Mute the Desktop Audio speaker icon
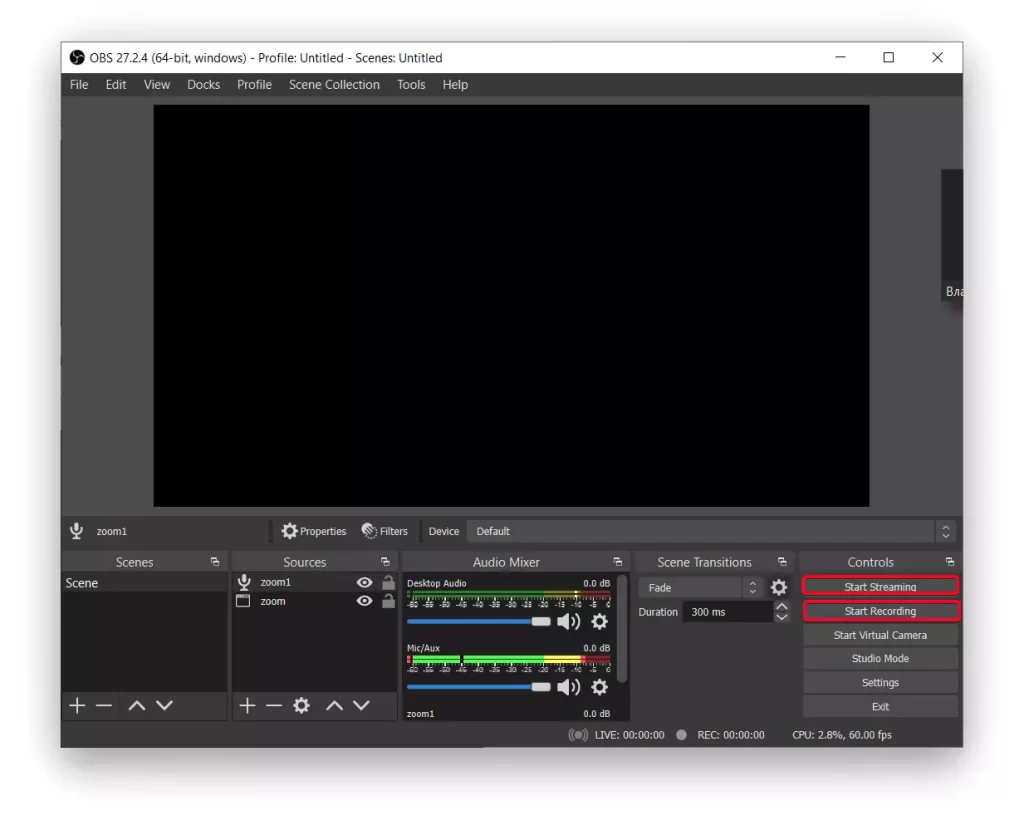Screen dimensions: 1024x825 click(x=568, y=621)
